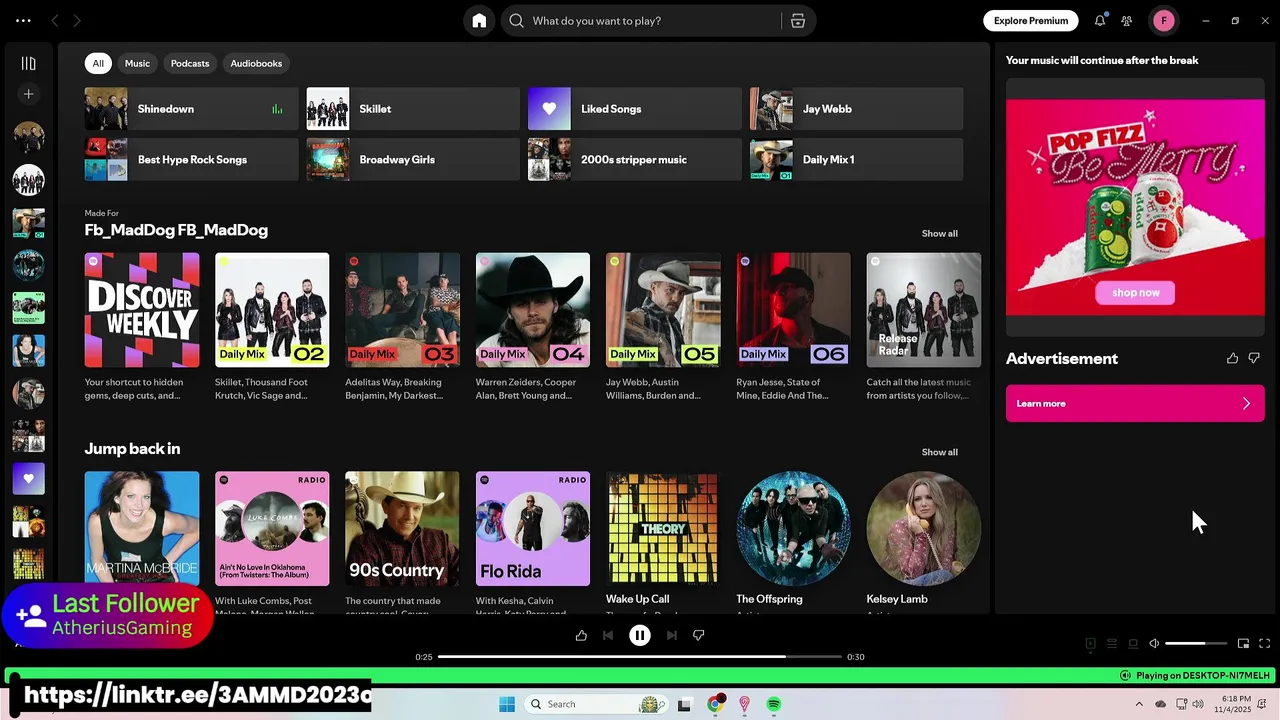The image size is (1280, 720).
Task: Open the Jay Webb shortcut tile
Action: pos(856,109)
